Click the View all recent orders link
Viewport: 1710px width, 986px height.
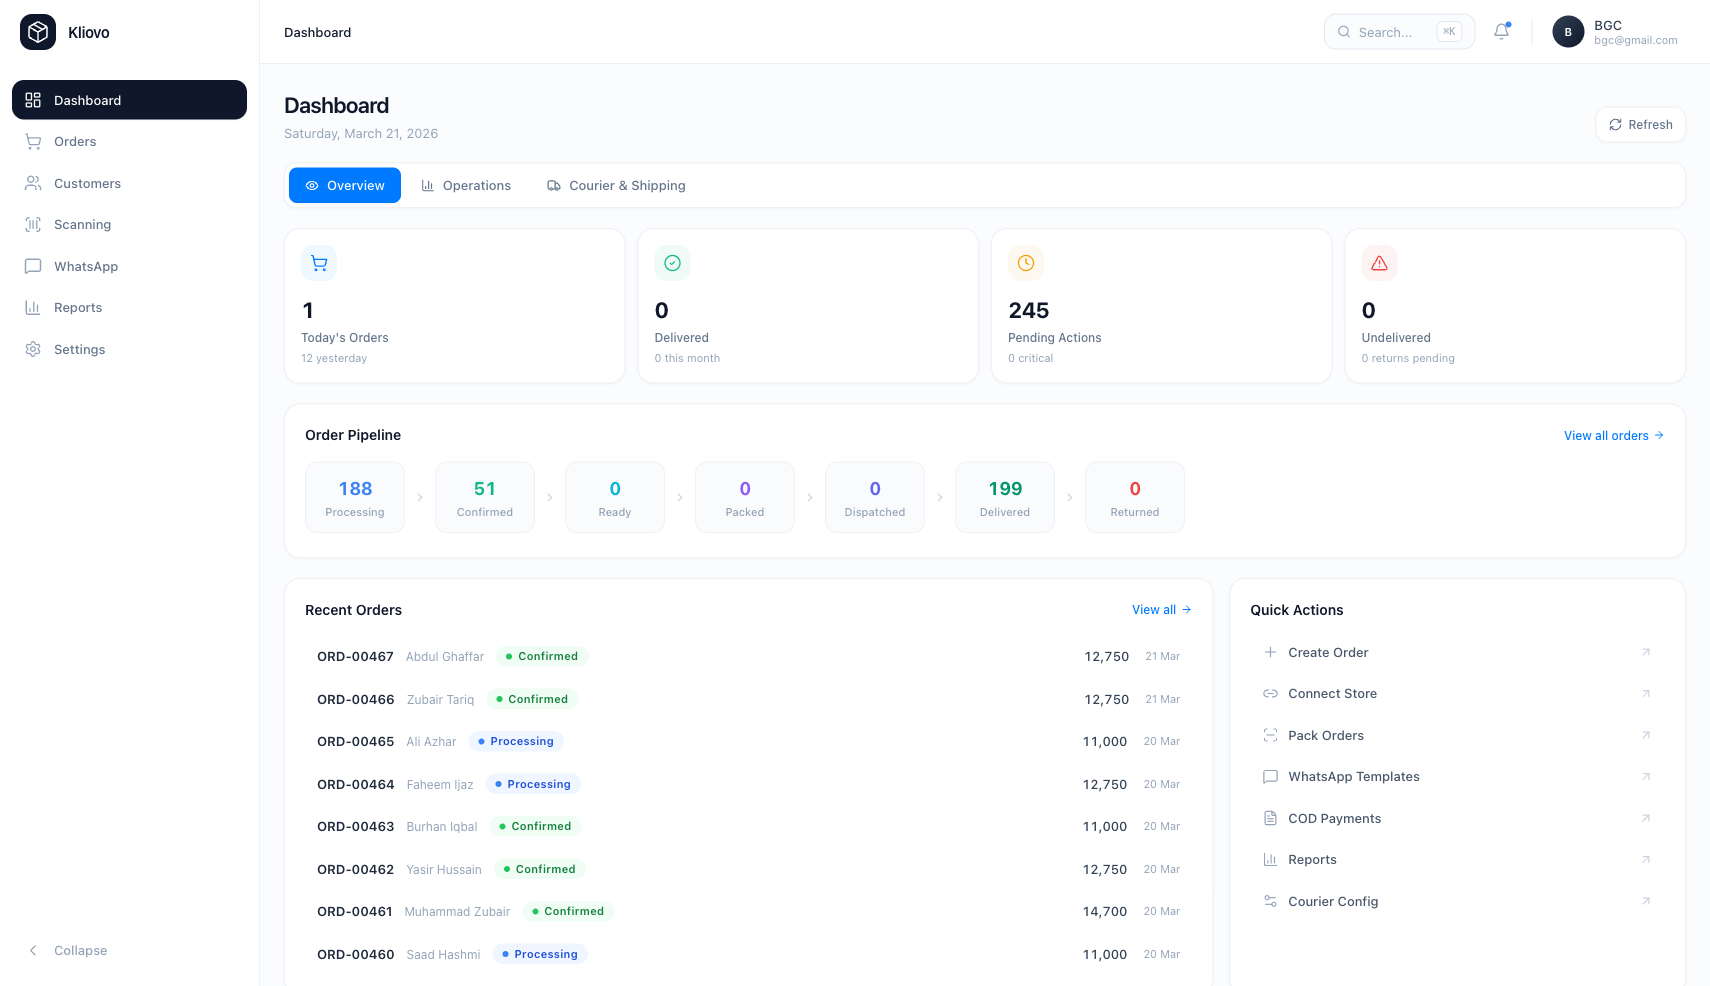point(1160,610)
